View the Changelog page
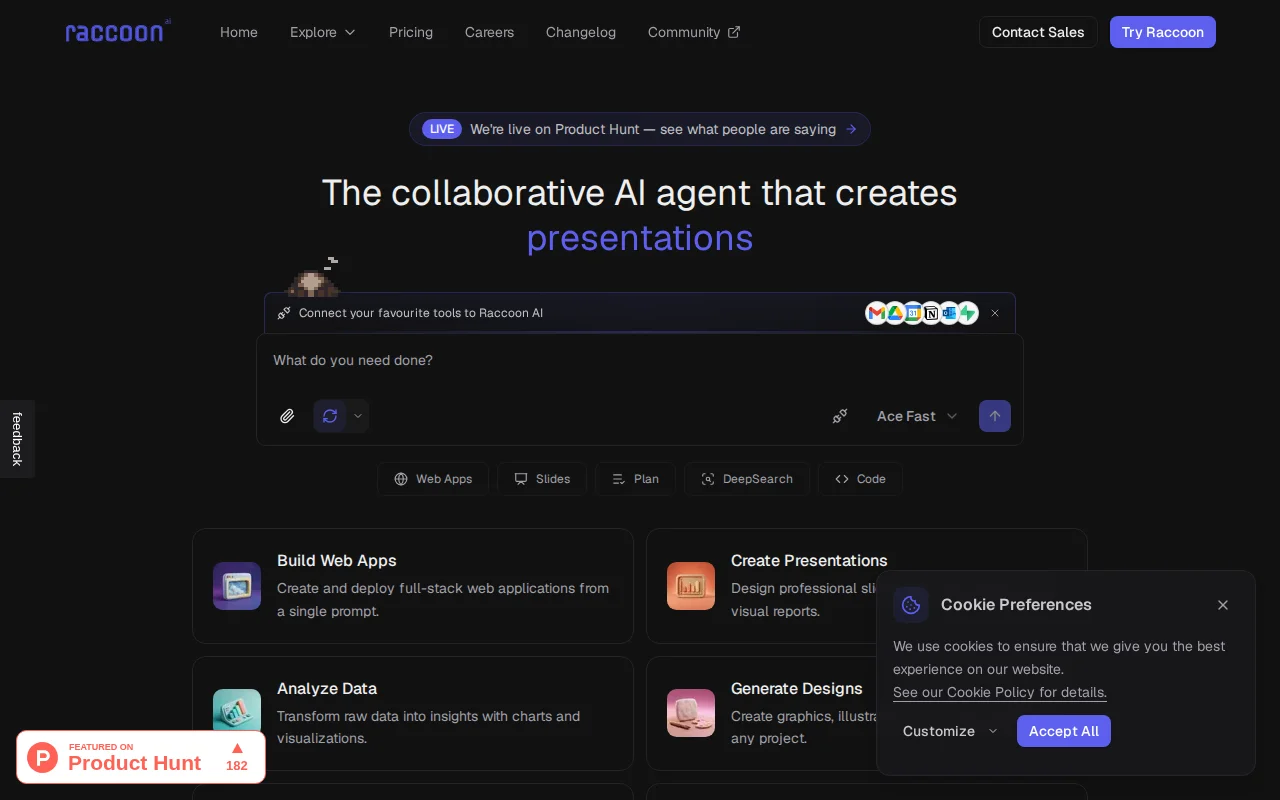Viewport: 1280px width, 800px height. coord(581,32)
